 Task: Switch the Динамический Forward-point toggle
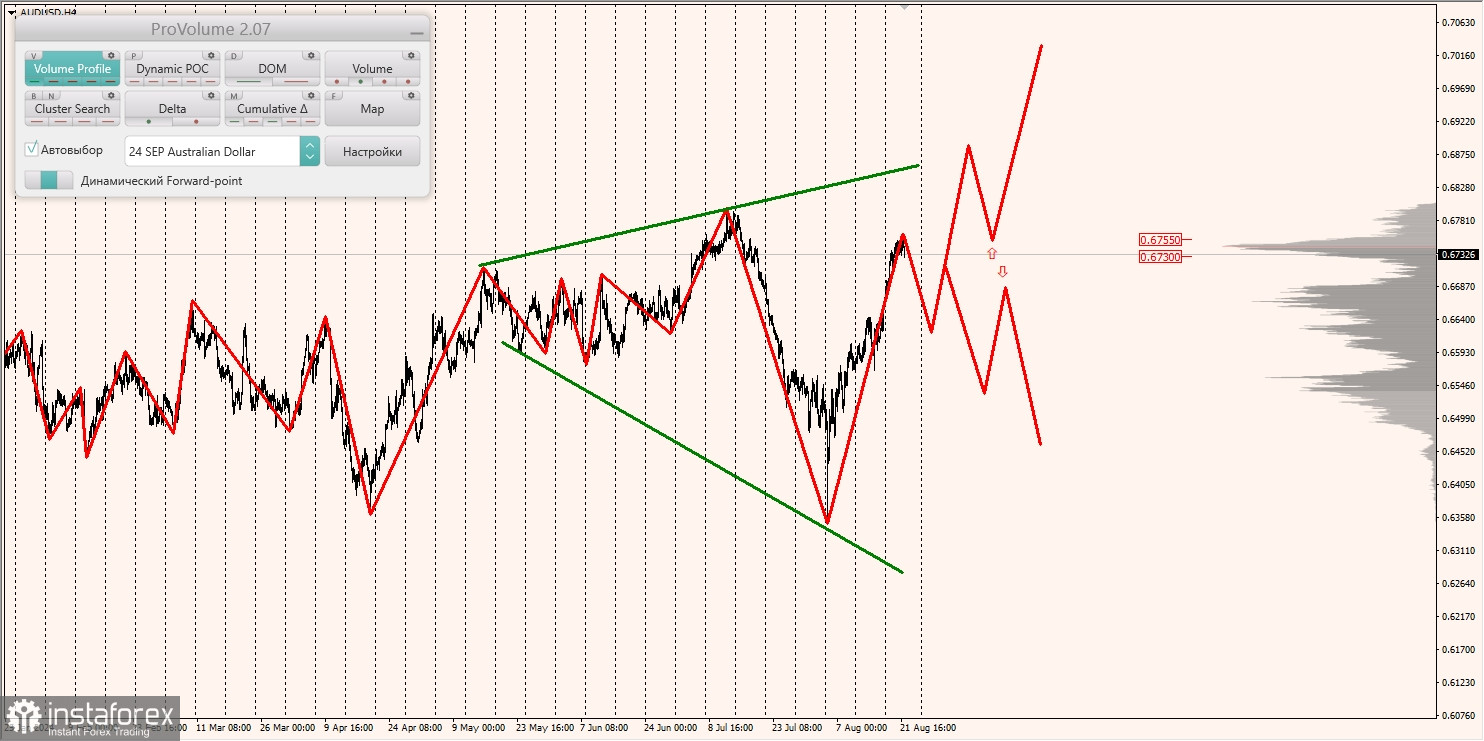click(x=49, y=180)
